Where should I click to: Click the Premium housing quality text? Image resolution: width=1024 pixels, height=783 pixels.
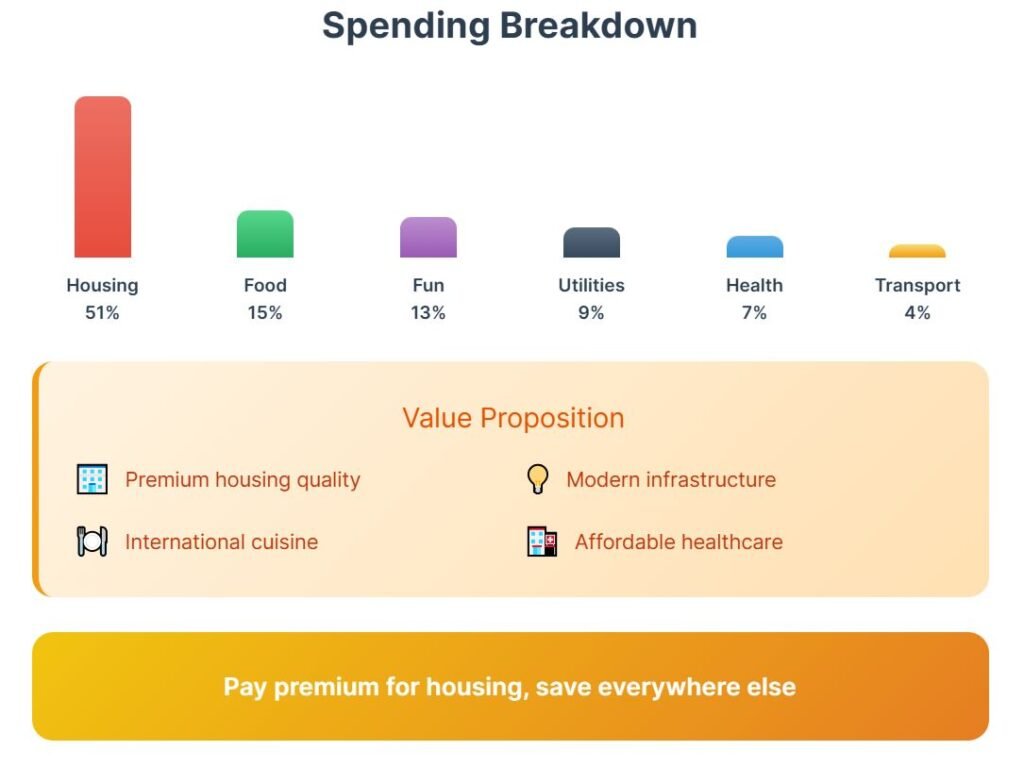(242, 480)
